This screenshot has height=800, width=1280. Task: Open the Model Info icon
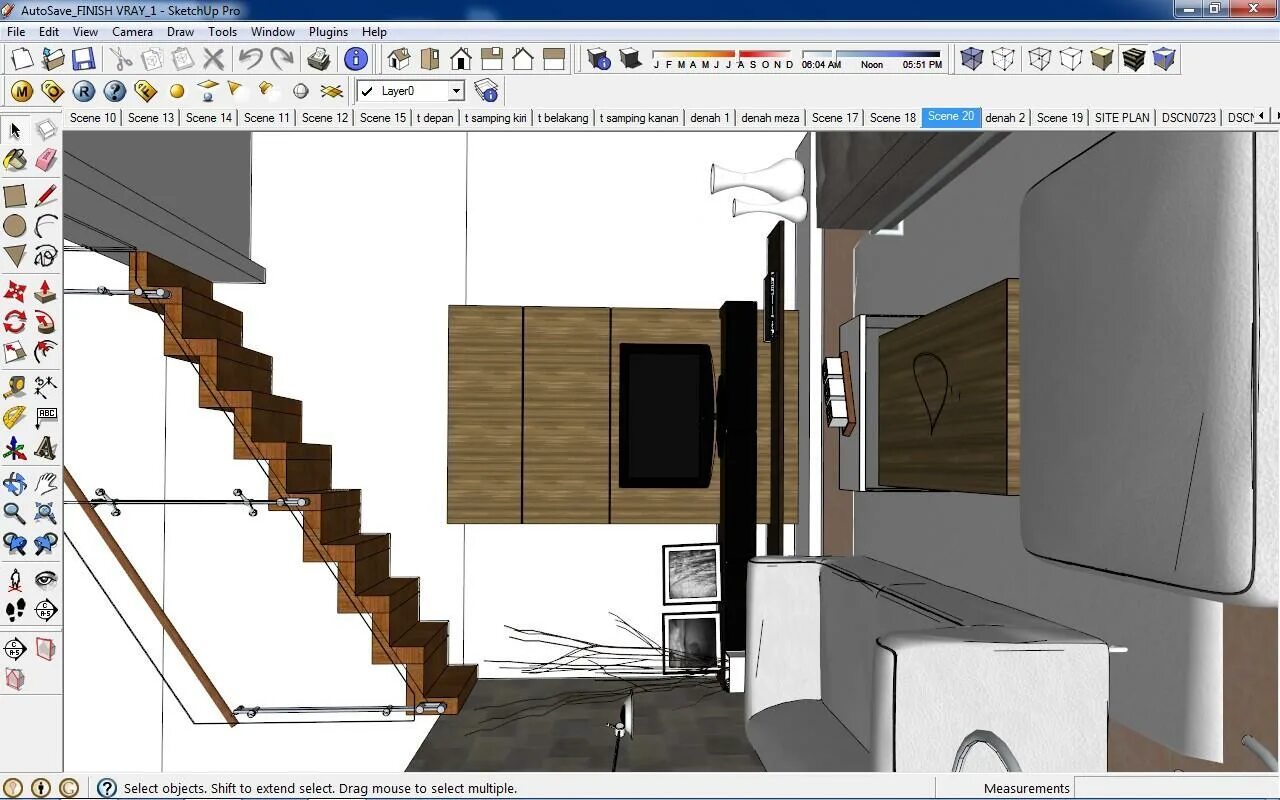tap(356, 59)
